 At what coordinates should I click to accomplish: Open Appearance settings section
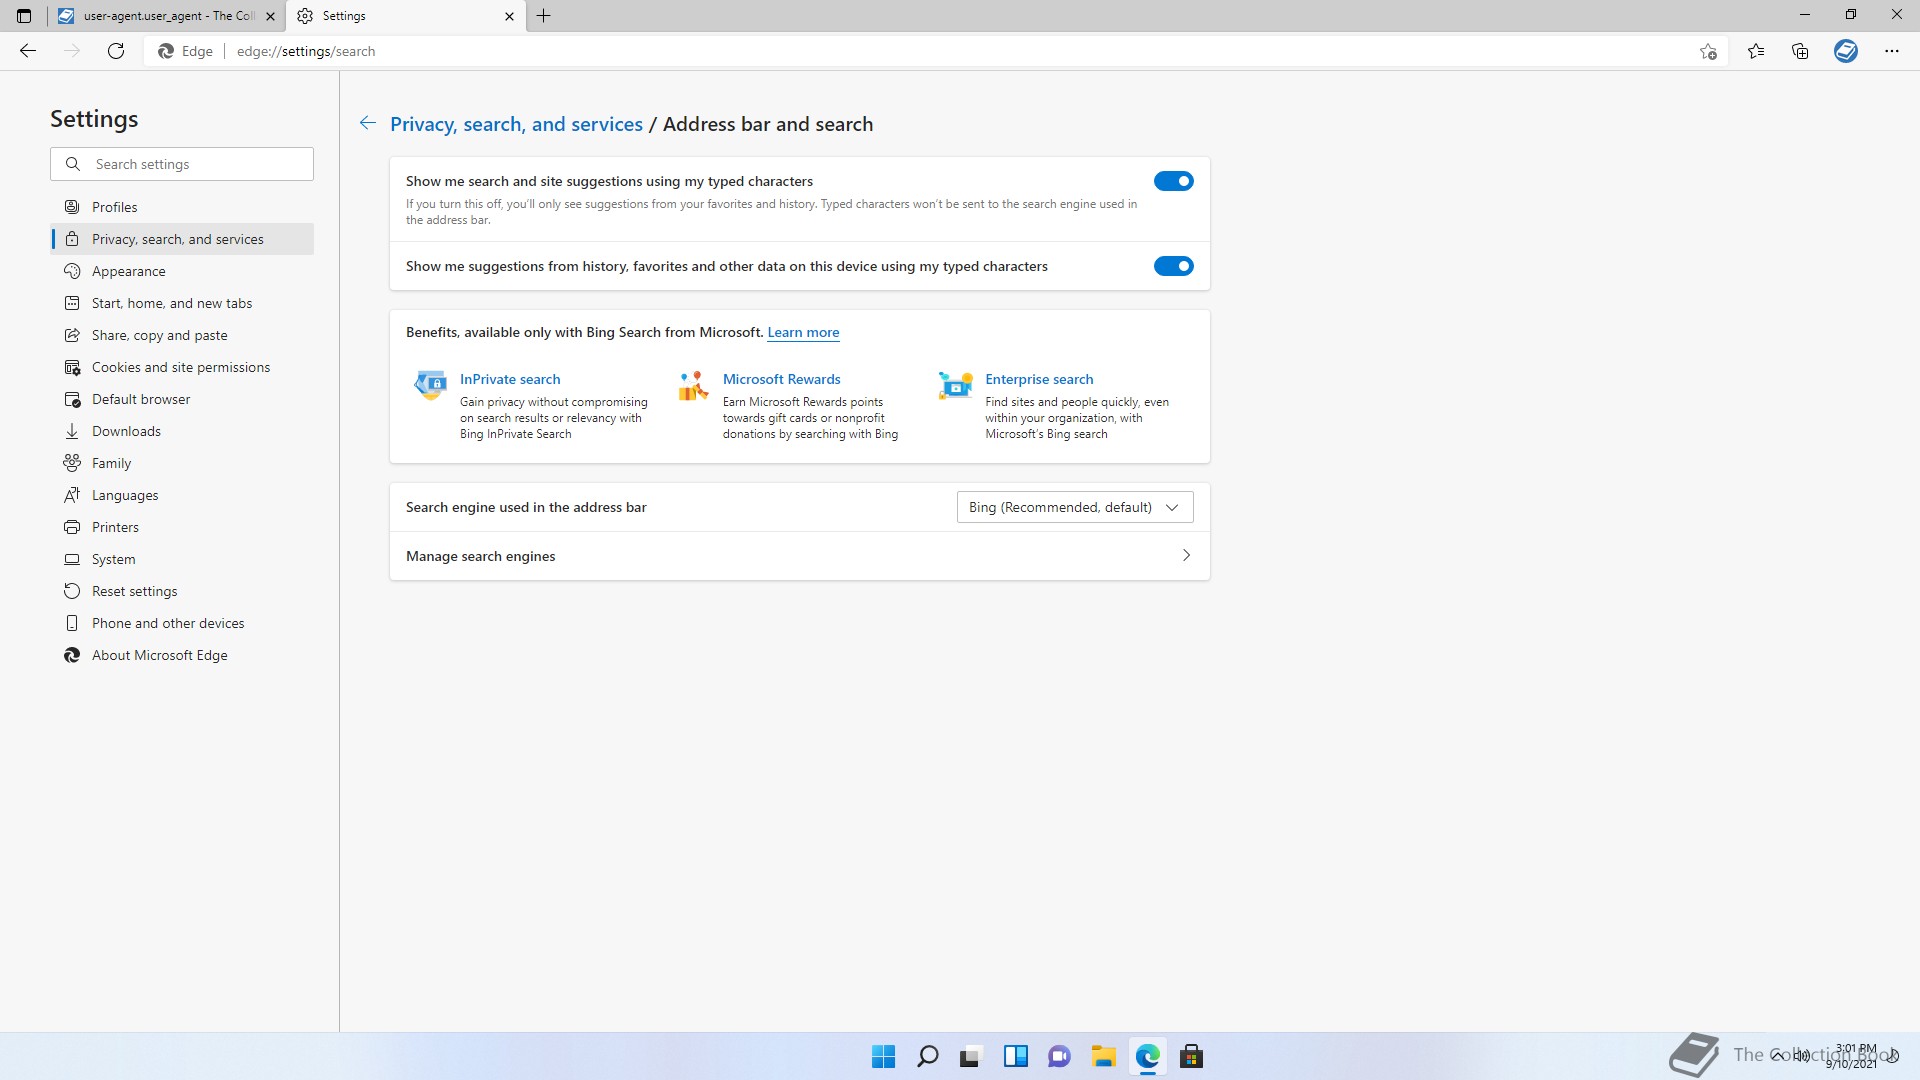tap(182, 271)
